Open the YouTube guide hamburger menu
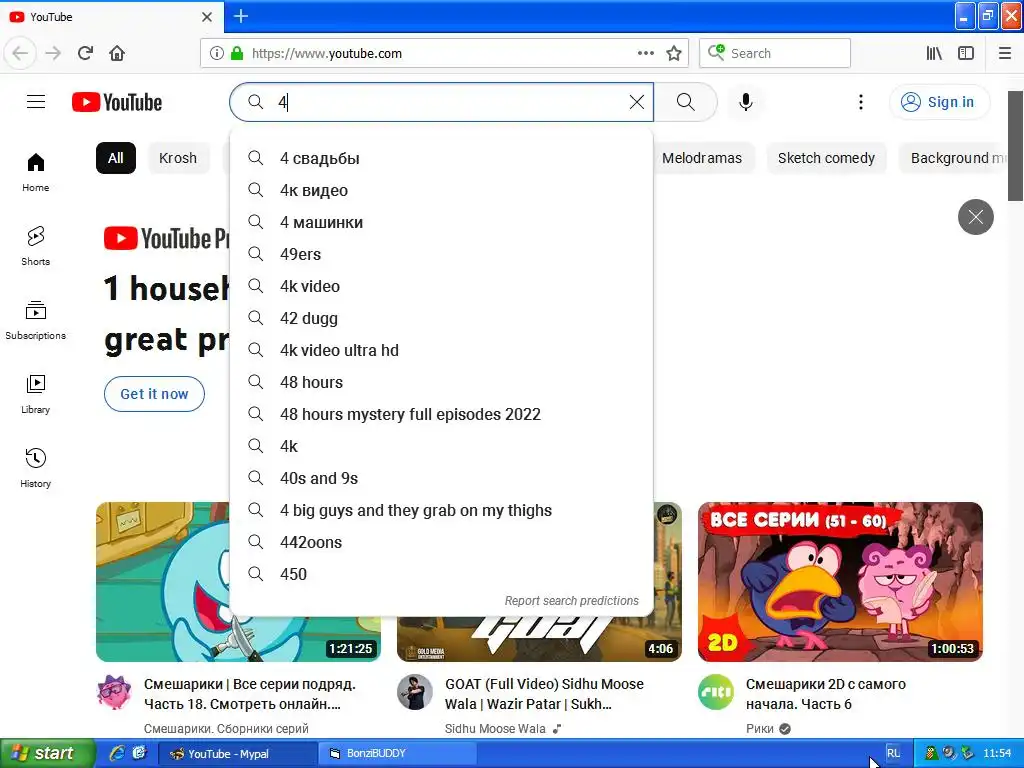Viewport: 1024px width, 768px height. pos(36,102)
